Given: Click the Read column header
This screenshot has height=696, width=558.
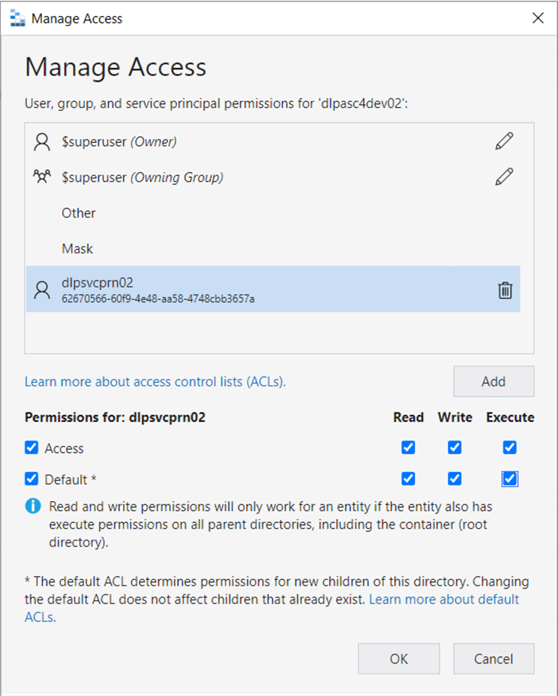Looking at the screenshot, I should pyautogui.click(x=408, y=417).
